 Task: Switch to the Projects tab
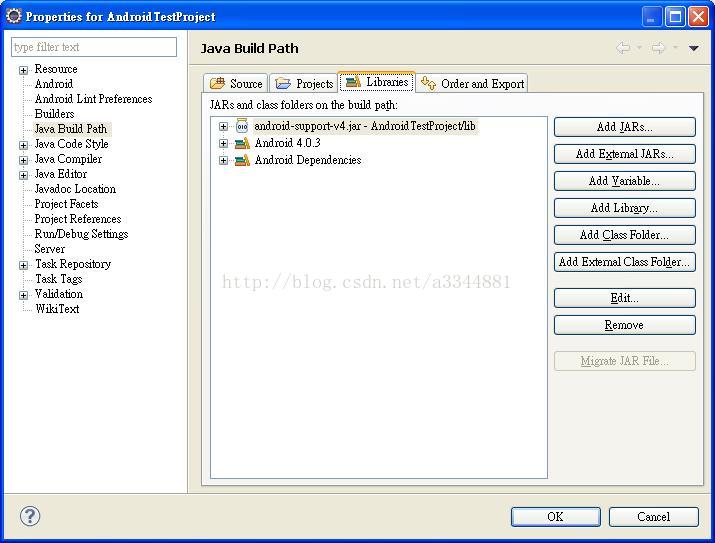[x=303, y=83]
